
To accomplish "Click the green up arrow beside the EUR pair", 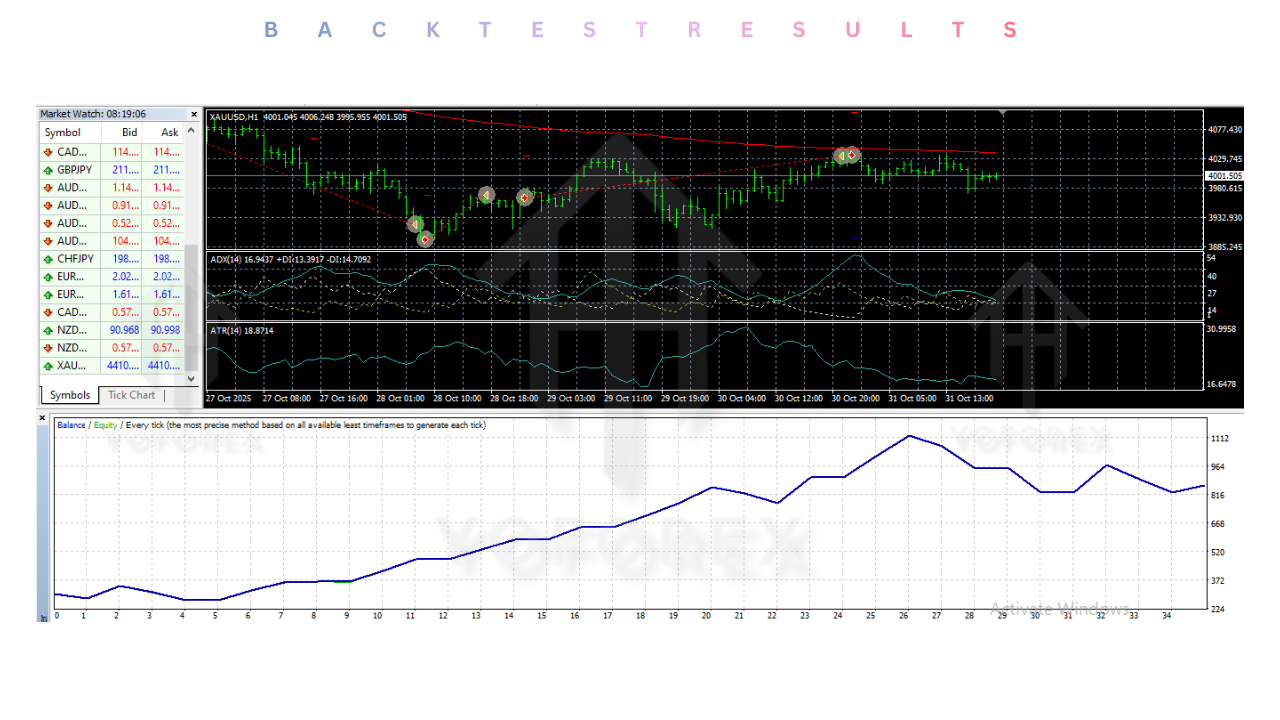I will point(46,276).
